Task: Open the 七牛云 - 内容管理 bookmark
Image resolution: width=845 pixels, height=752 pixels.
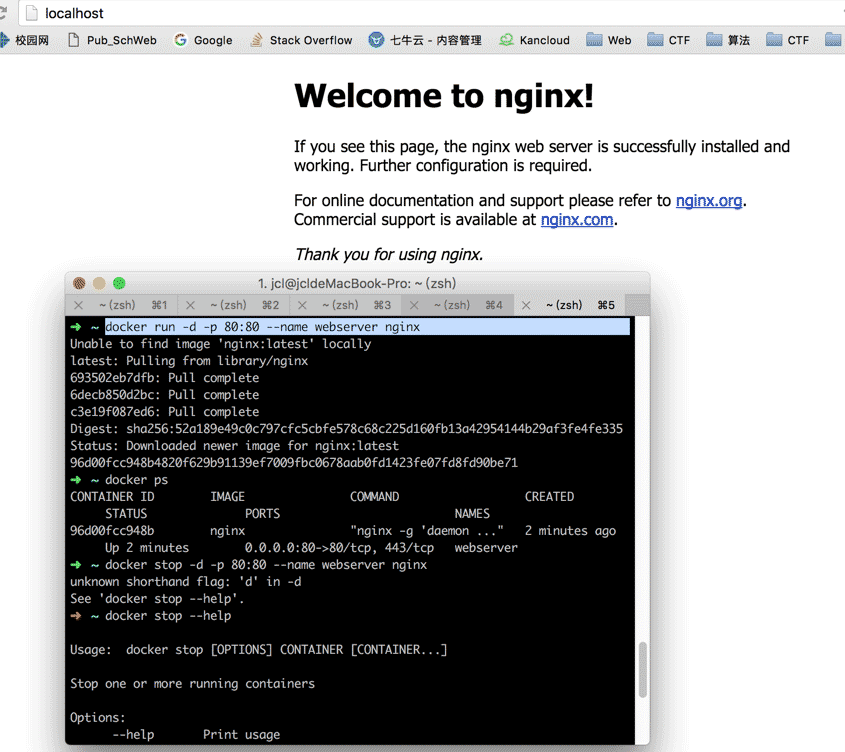Action: tap(425, 40)
